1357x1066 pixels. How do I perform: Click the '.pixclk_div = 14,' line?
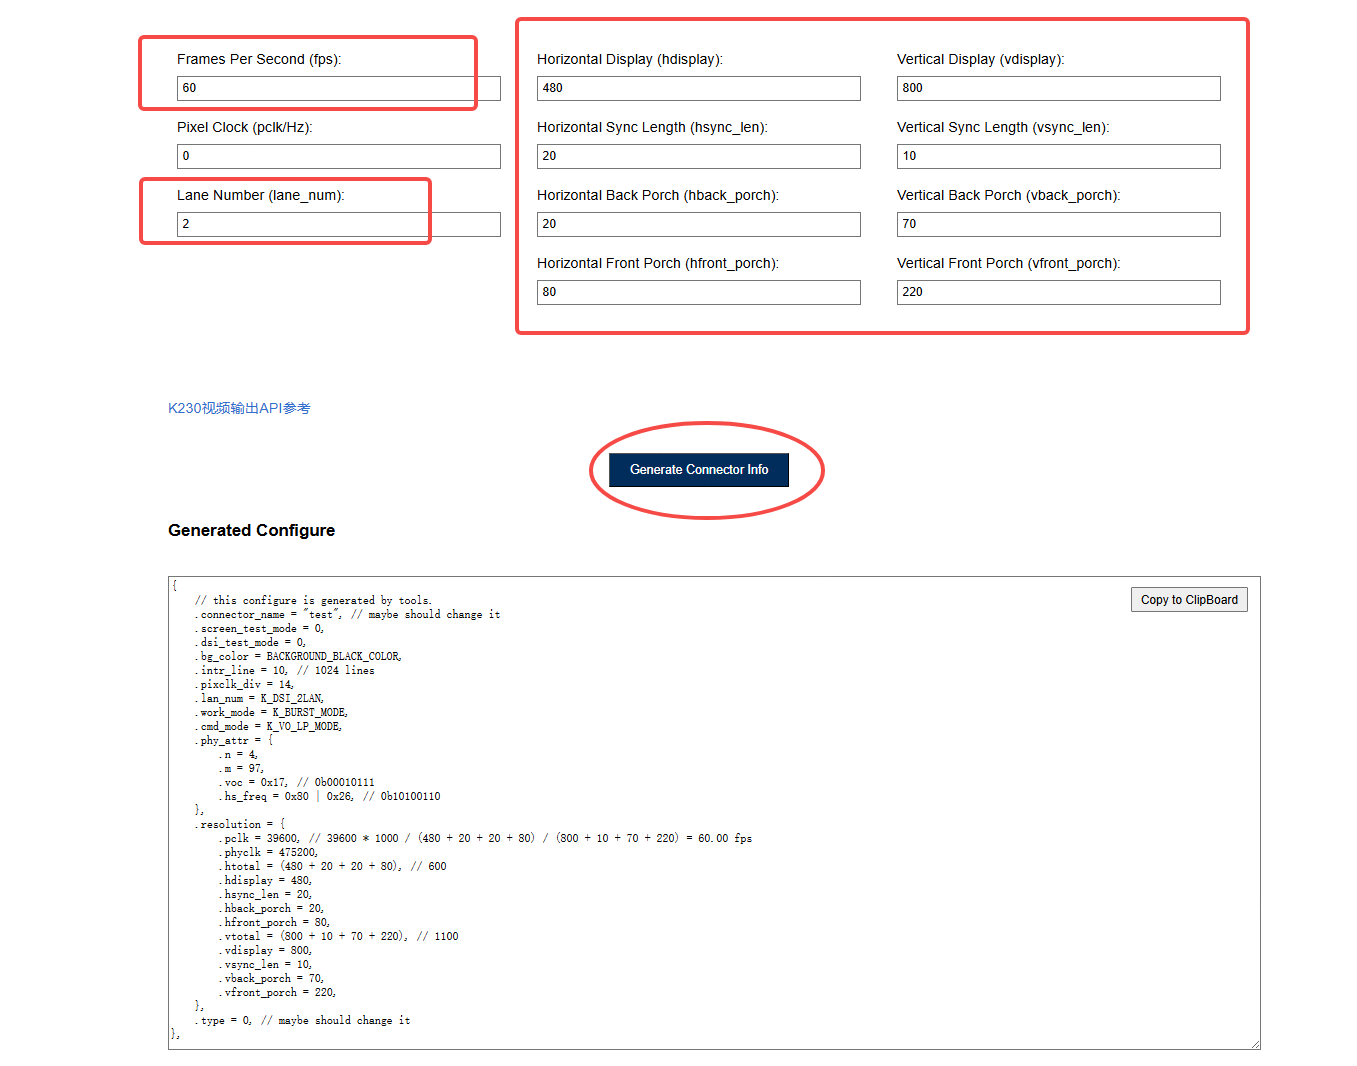[x=244, y=685]
